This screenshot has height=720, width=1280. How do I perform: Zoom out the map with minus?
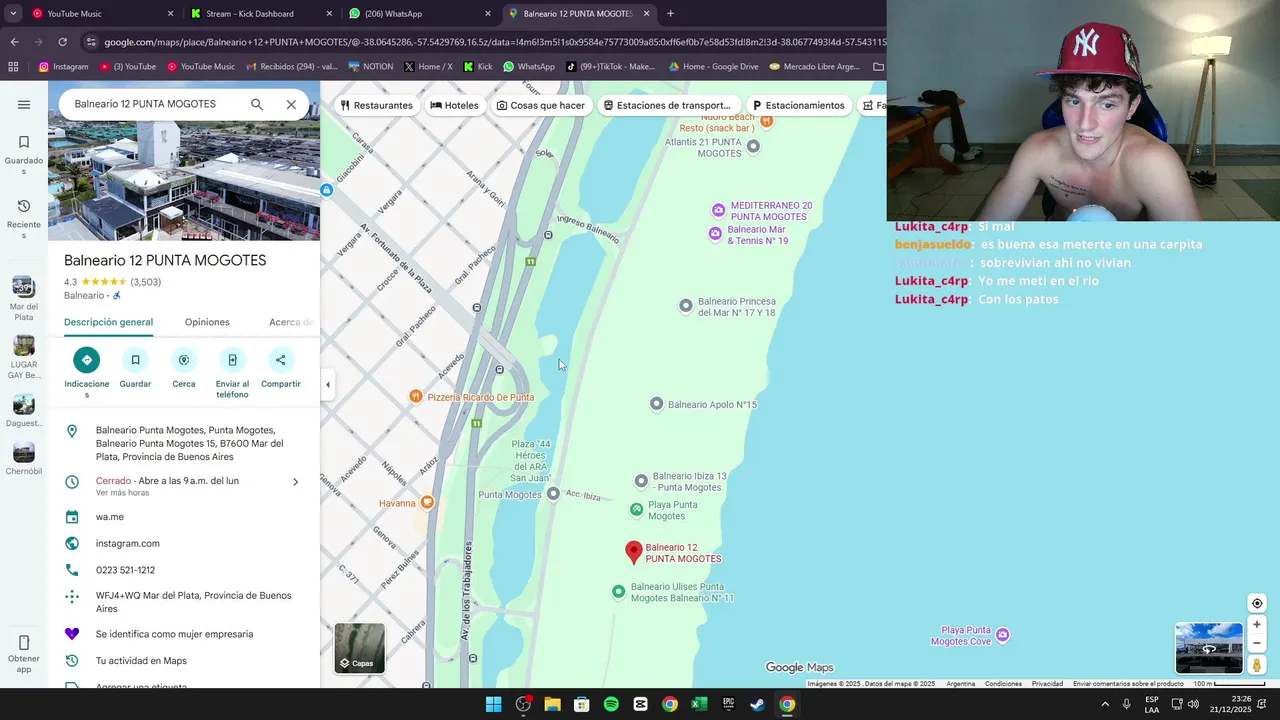point(1257,643)
